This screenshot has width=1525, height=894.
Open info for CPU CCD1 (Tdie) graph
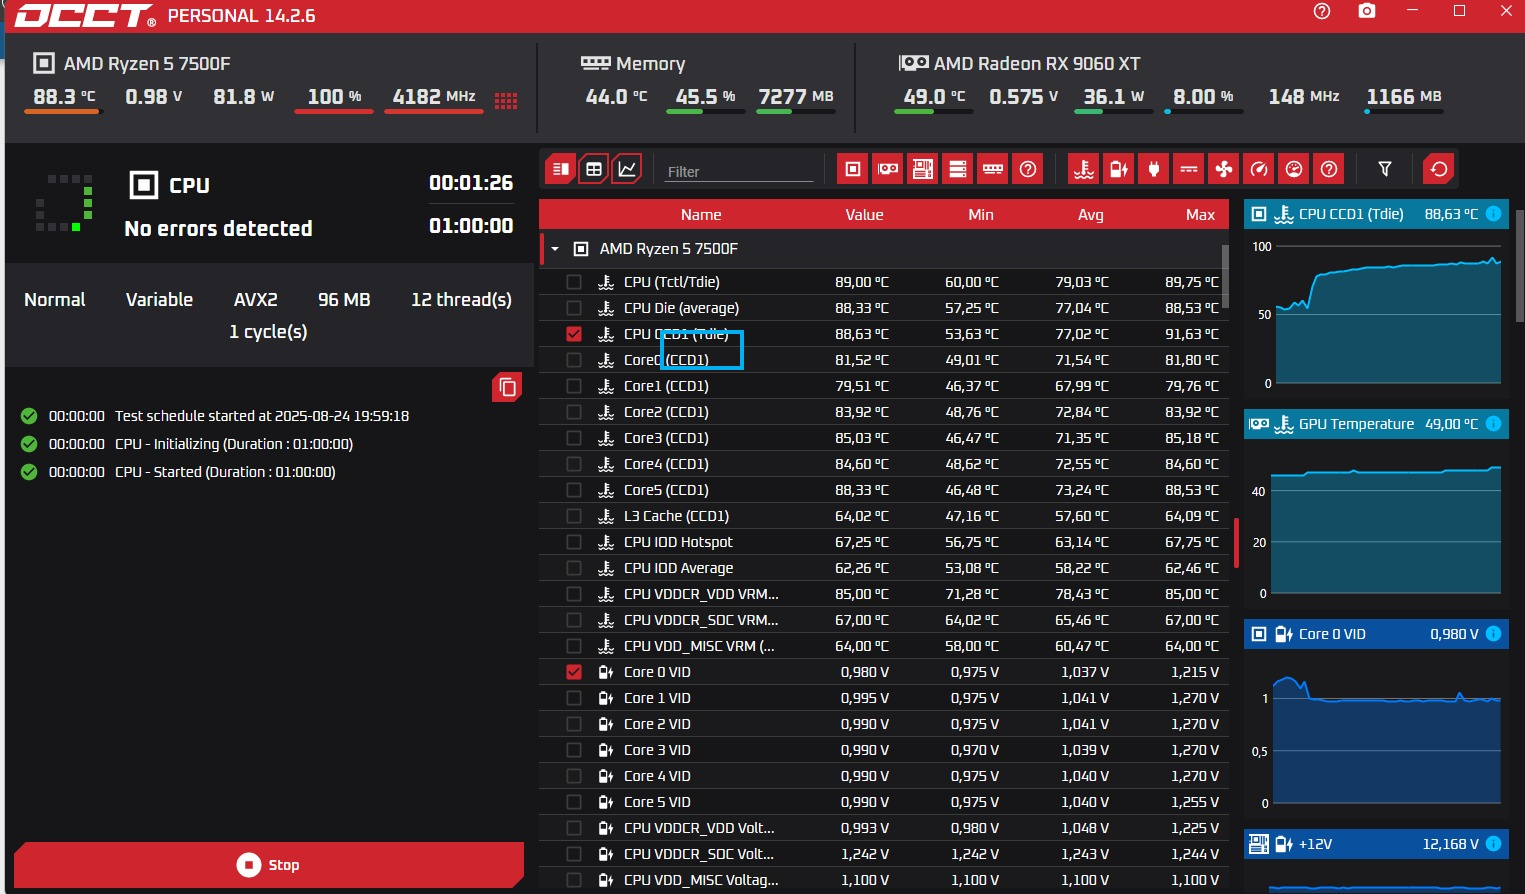pos(1493,214)
